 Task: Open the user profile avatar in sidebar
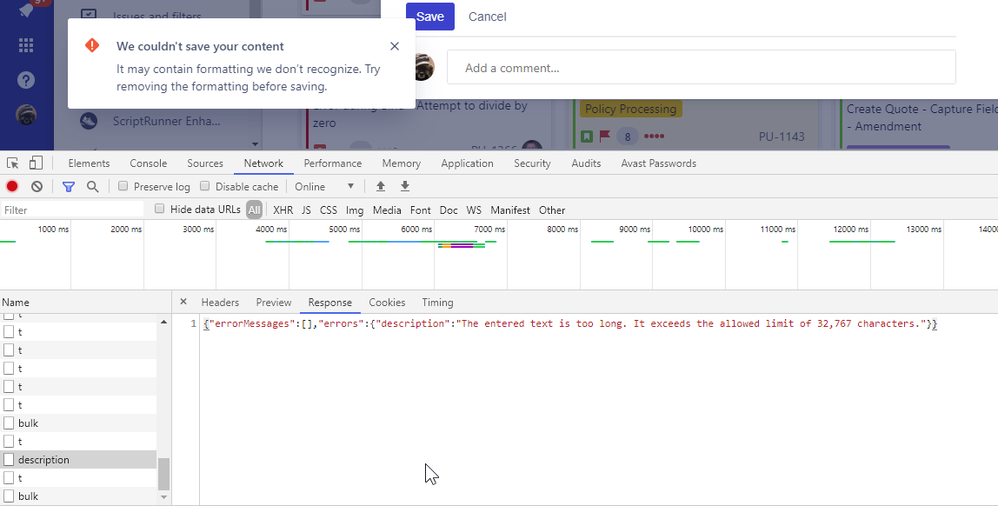tap(26, 115)
